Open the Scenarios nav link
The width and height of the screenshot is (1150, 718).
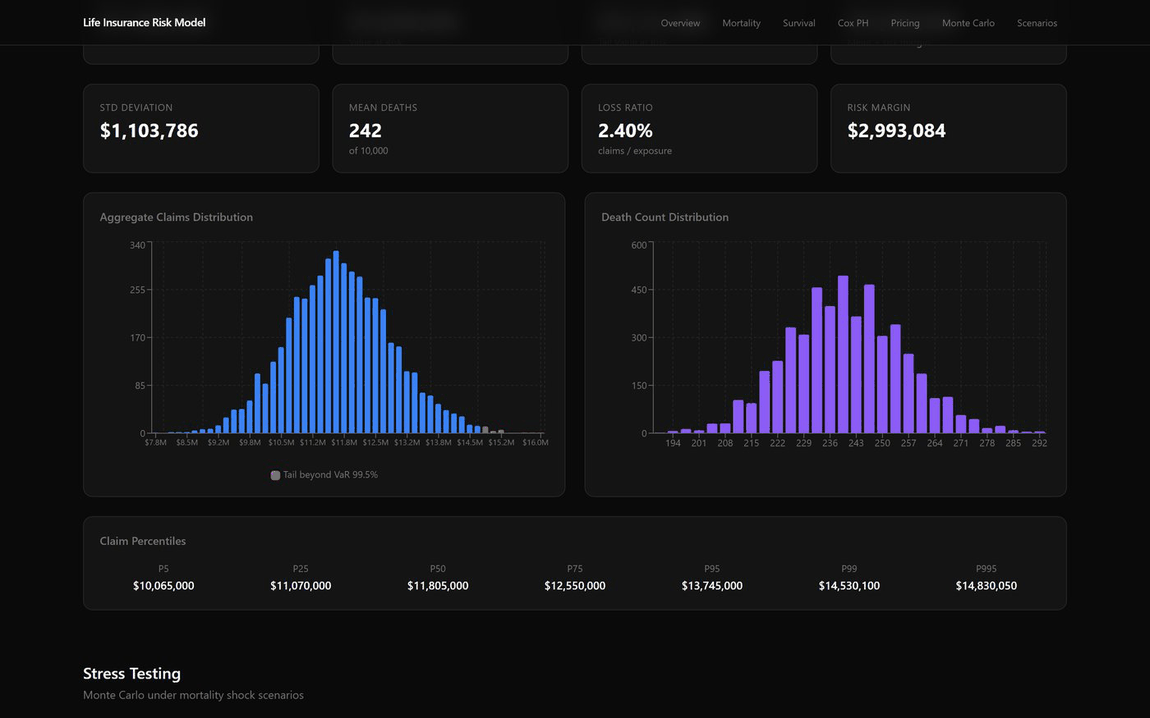tap(1036, 23)
